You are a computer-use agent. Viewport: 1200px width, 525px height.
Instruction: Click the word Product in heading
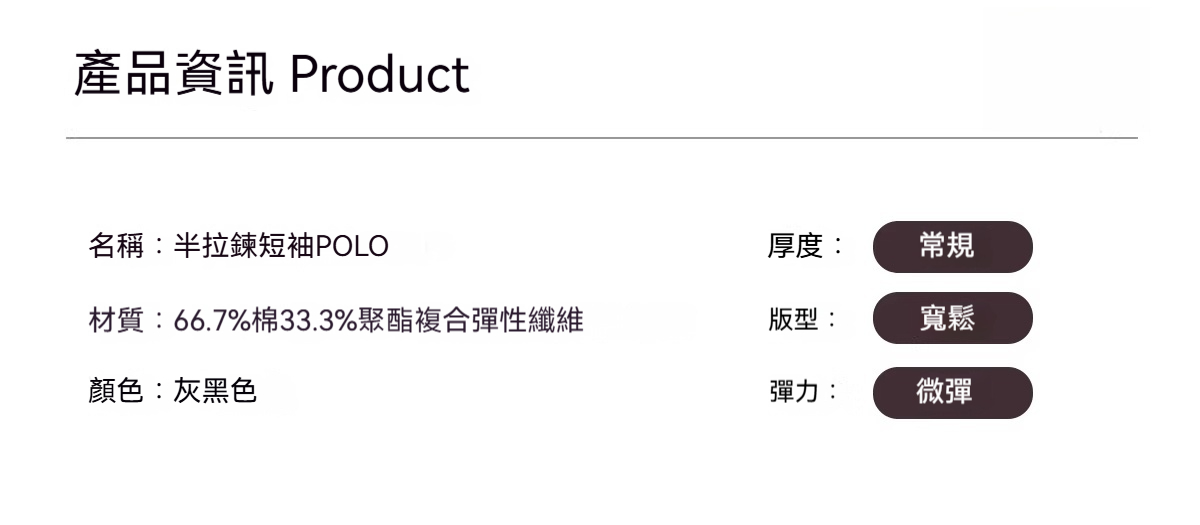click(380, 75)
